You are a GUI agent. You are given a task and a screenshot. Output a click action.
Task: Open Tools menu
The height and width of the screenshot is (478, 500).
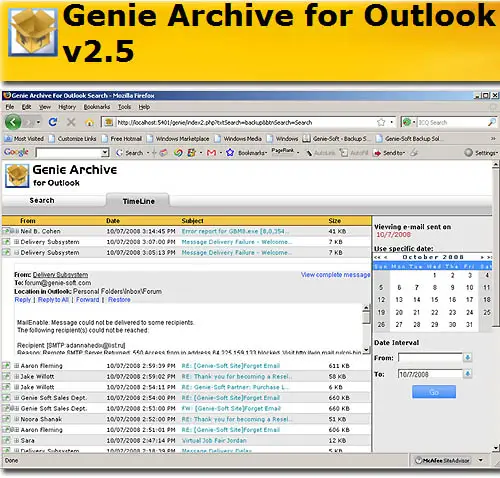[x=124, y=107]
